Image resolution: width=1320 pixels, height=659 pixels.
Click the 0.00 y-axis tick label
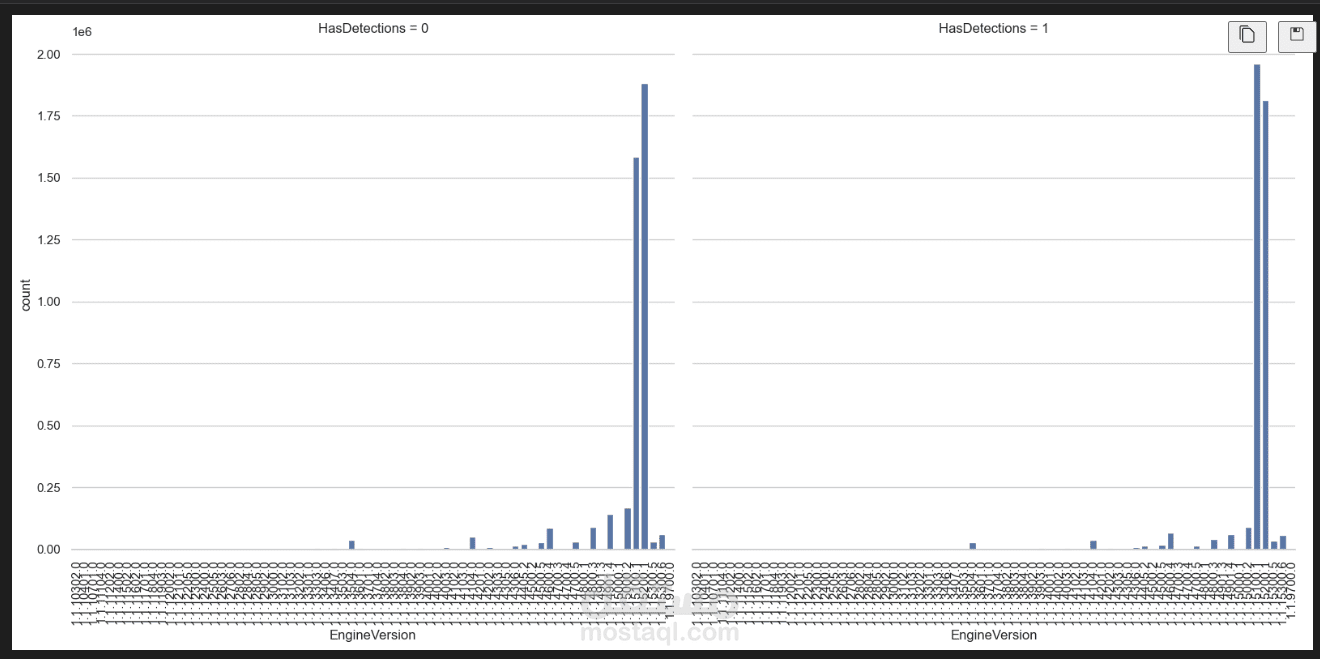pos(49,550)
